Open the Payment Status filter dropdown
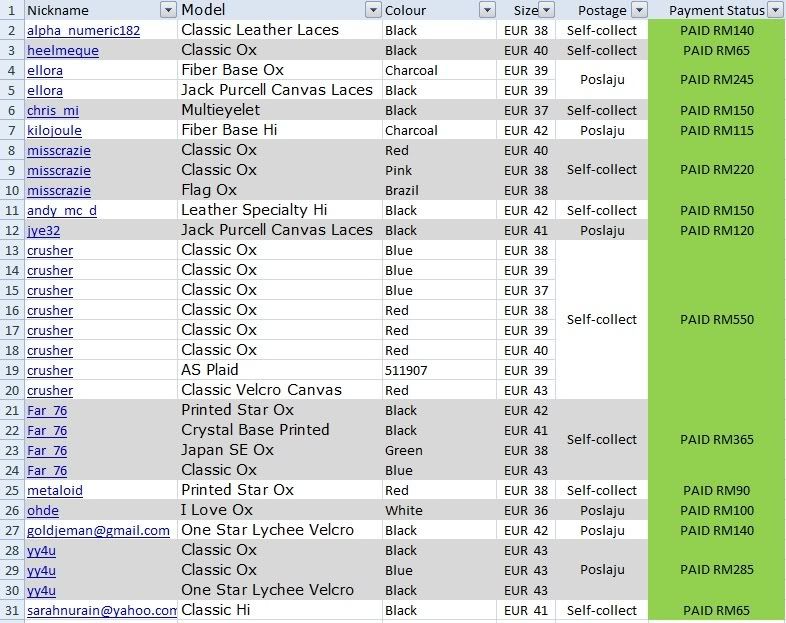This screenshot has width=786, height=623. point(775,10)
